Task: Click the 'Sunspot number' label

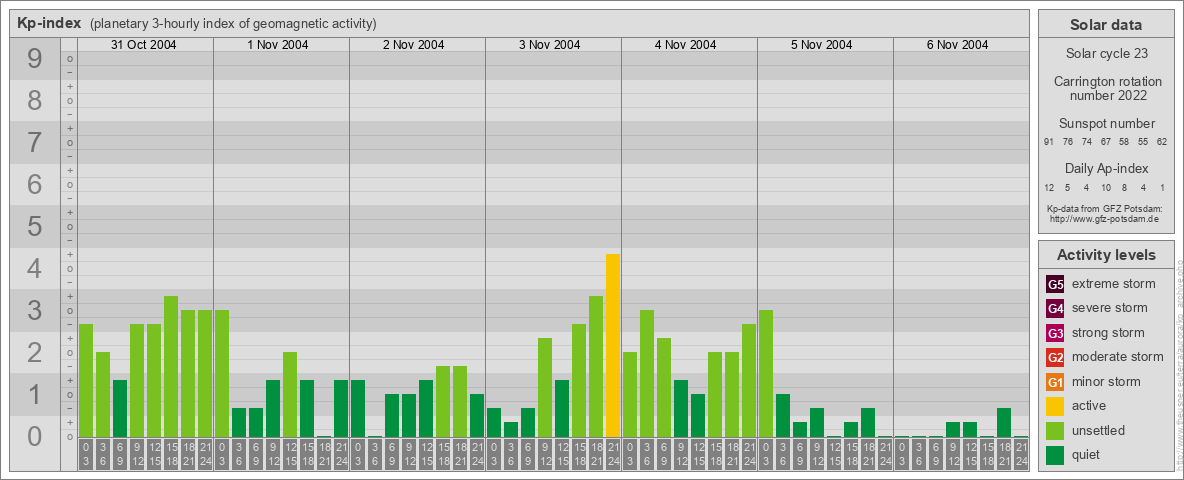Action: [1107, 124]
